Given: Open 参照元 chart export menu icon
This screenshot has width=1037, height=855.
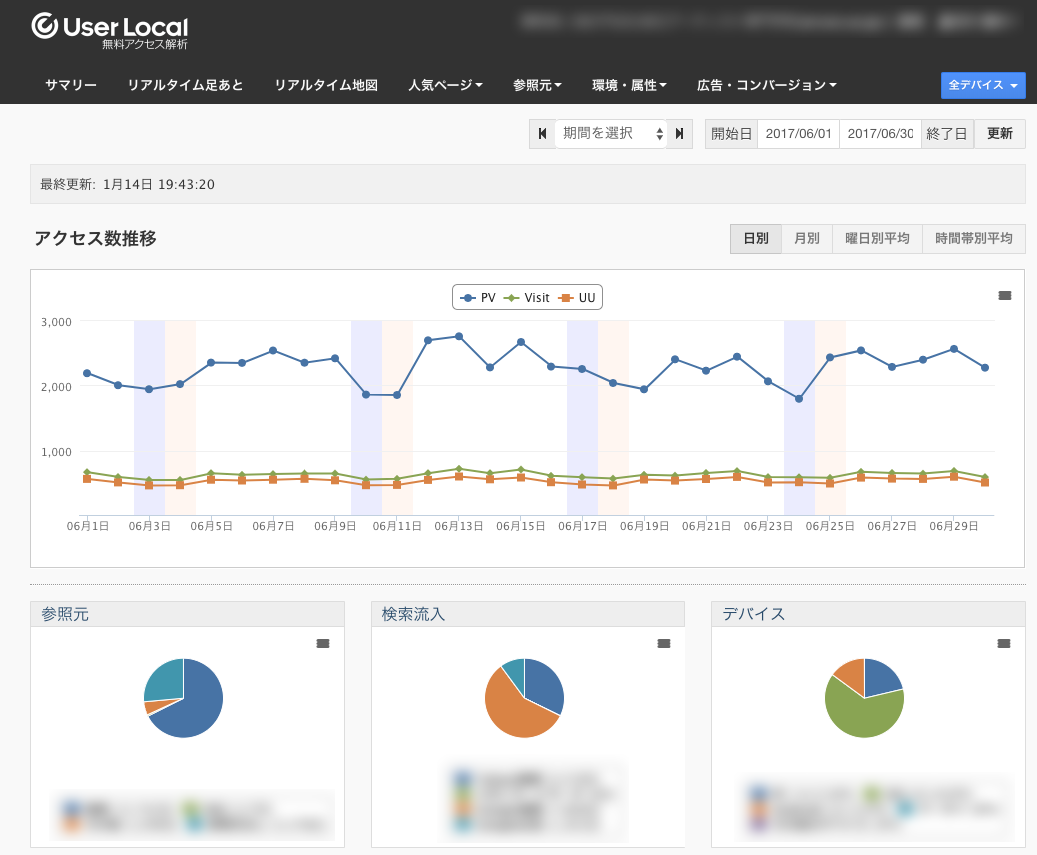Looking at the screenshot, I should [323, 644].
